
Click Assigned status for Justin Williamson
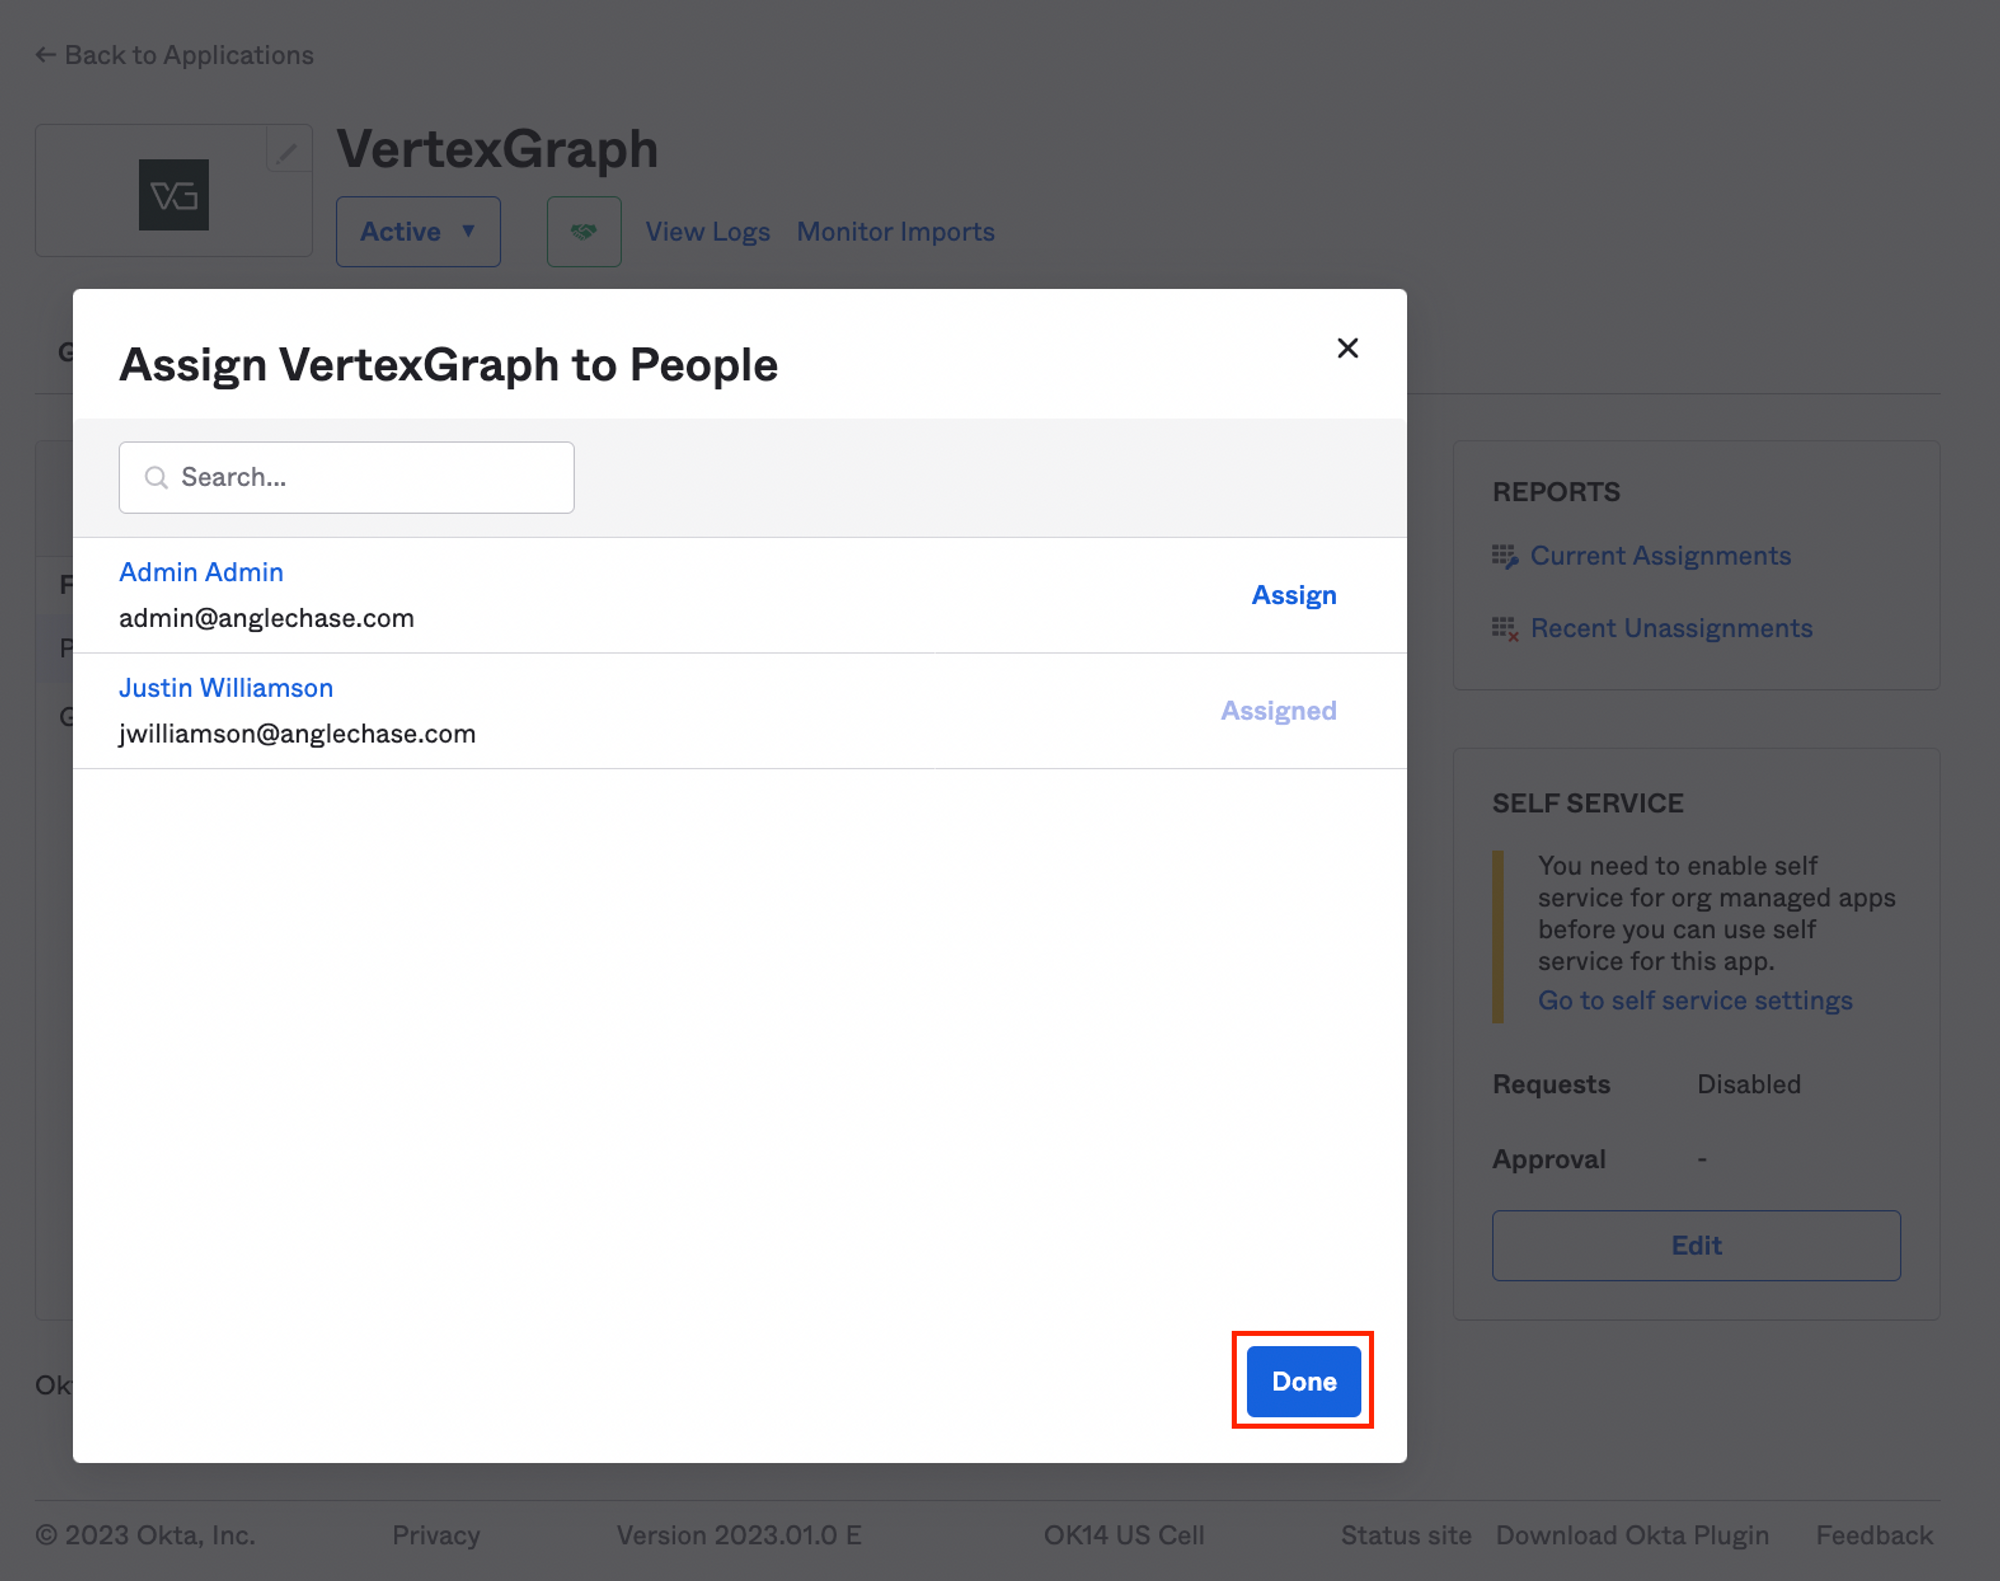click(x=1278, y=711)
